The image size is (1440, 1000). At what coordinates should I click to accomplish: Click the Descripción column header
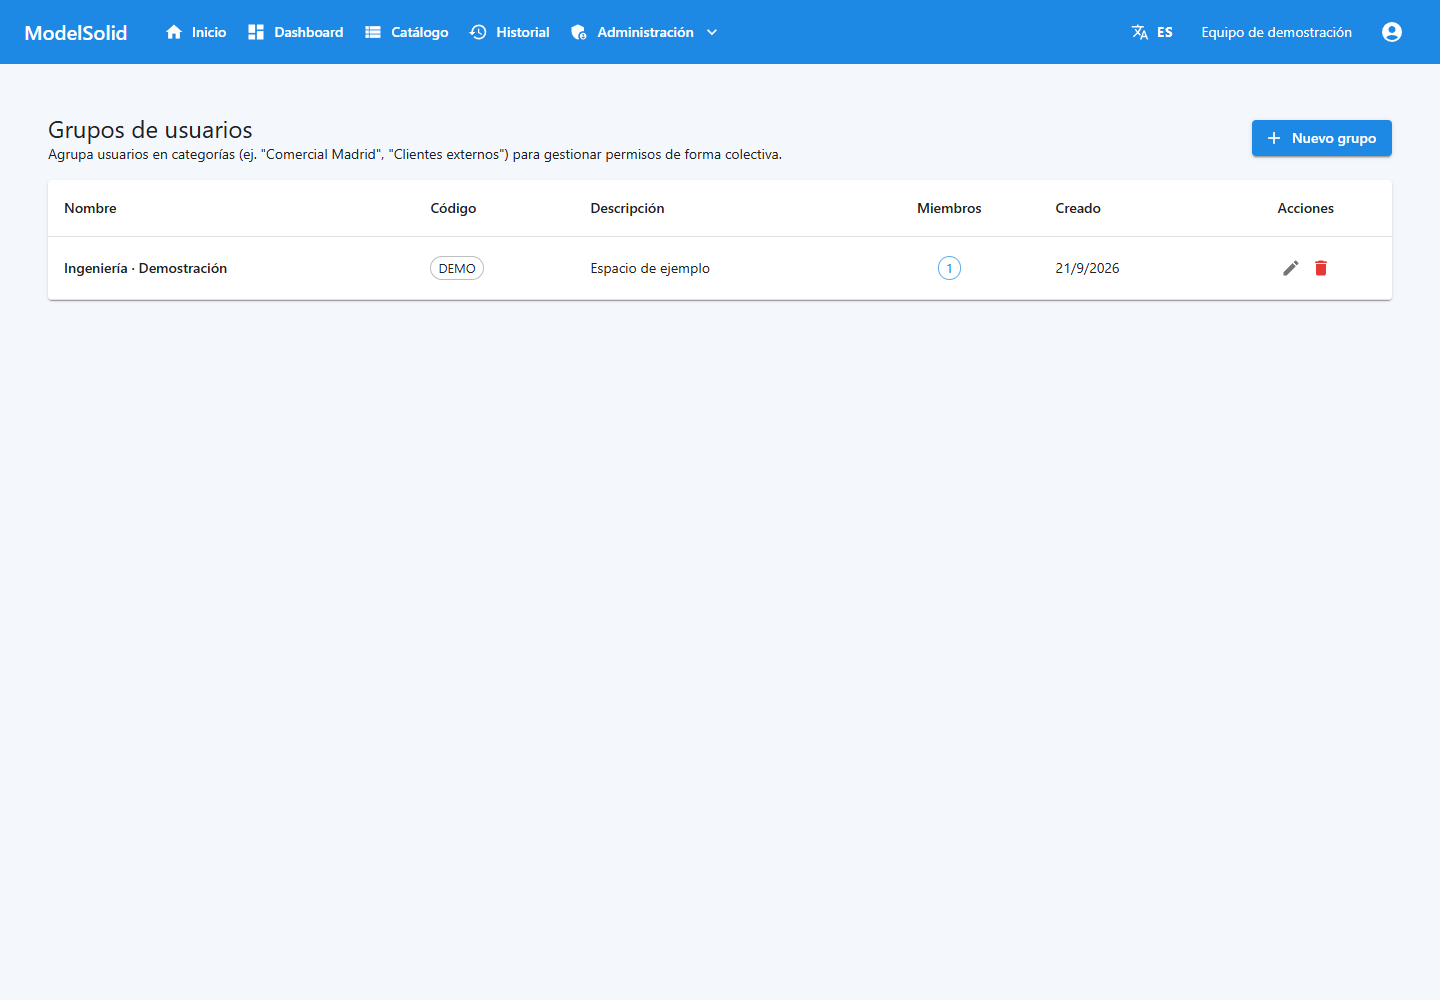(627, 208)
